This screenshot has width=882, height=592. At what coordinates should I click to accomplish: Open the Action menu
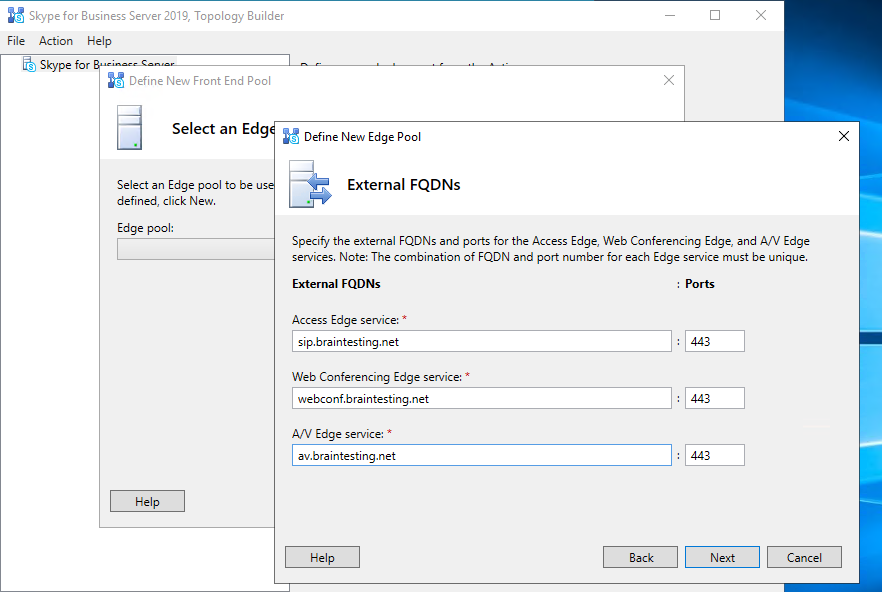56,41
